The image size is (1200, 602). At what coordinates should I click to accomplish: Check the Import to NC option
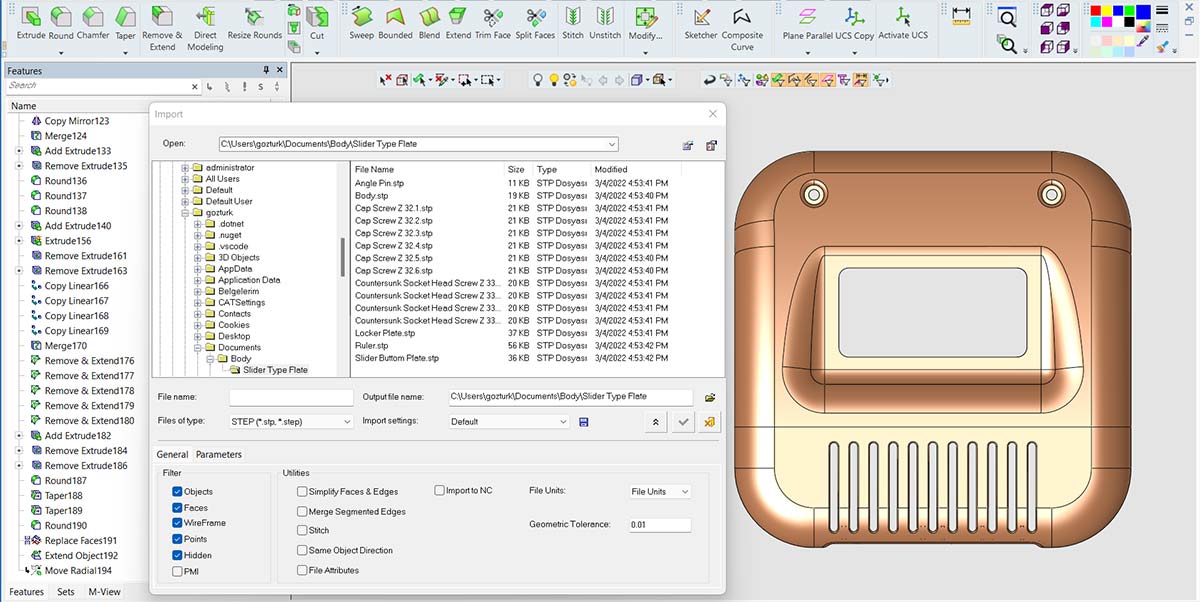click(439, 491)
